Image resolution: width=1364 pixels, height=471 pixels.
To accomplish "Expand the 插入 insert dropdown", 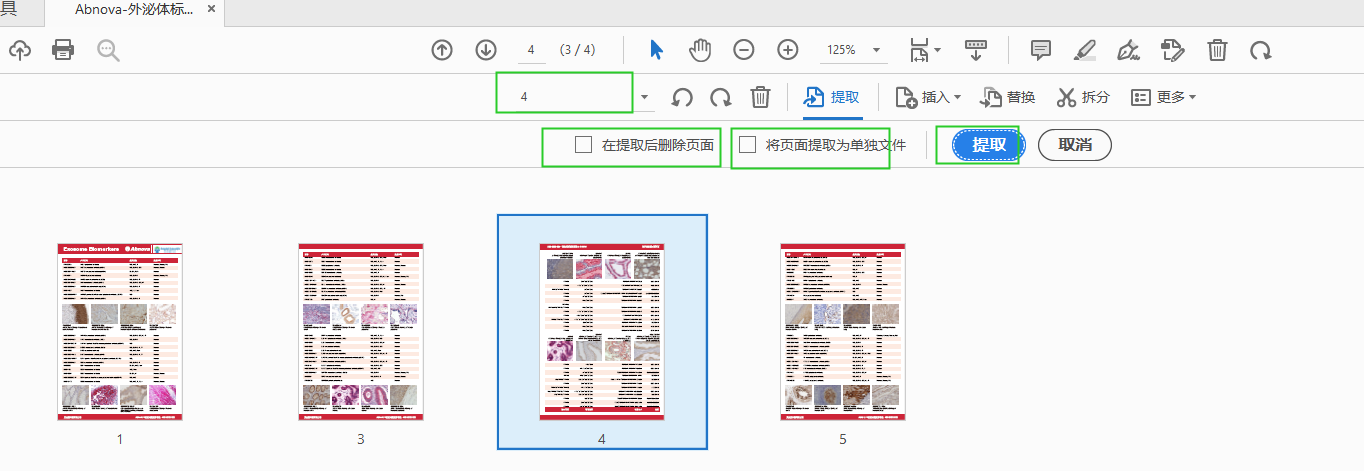I will 927,97.
